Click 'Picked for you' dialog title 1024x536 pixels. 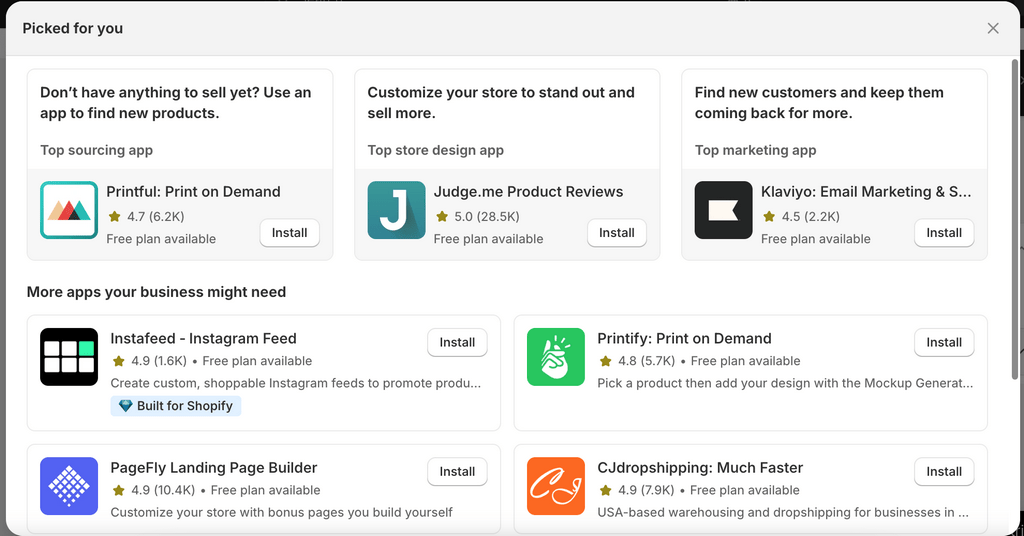click(x=72, y=29)
